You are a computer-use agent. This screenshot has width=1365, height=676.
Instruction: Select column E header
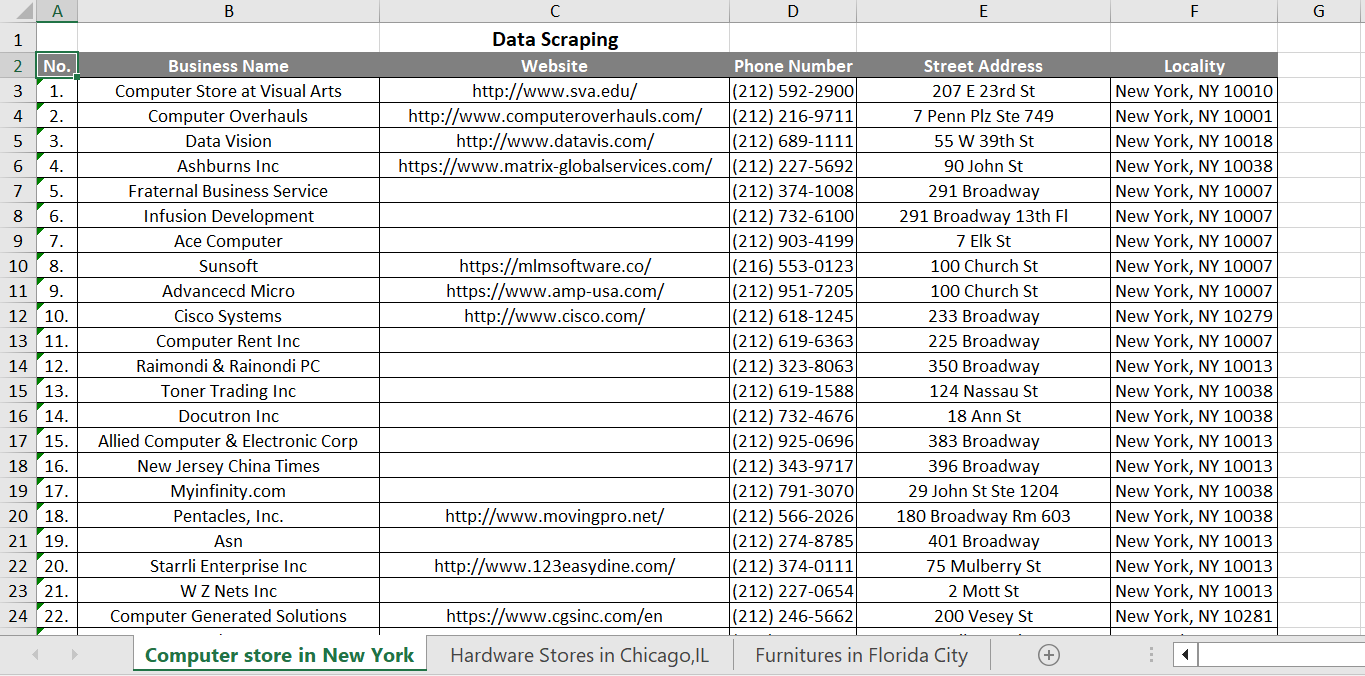[983, 11]
